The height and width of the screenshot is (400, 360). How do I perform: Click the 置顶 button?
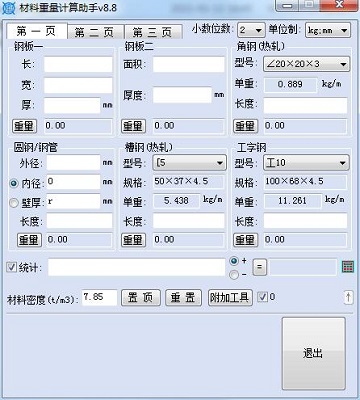pos(141,297)
